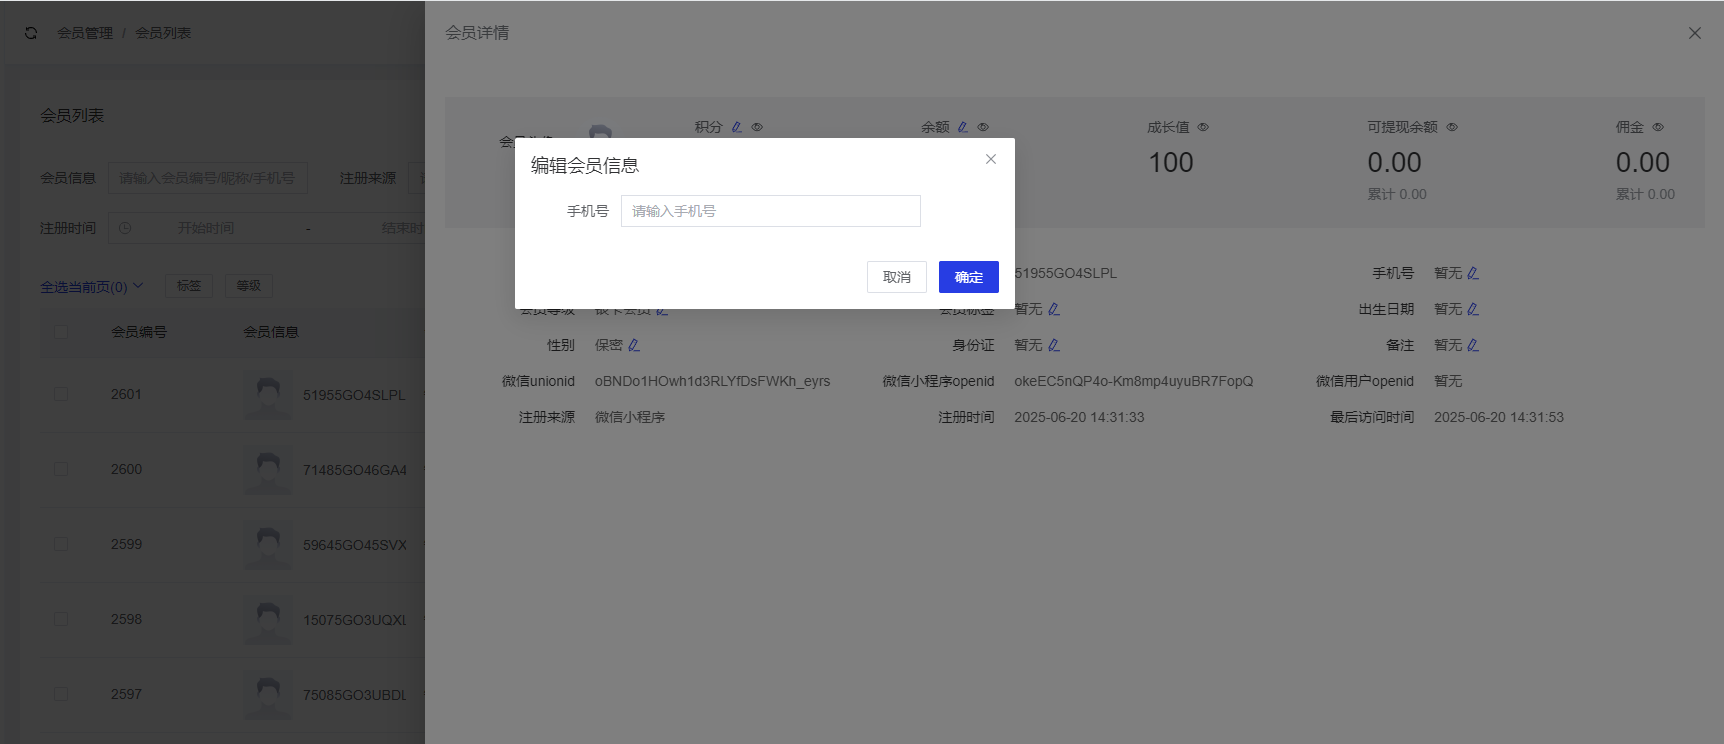Click the 会员管理 breadcrumb
1724x744 pixels.
(85, 33)
